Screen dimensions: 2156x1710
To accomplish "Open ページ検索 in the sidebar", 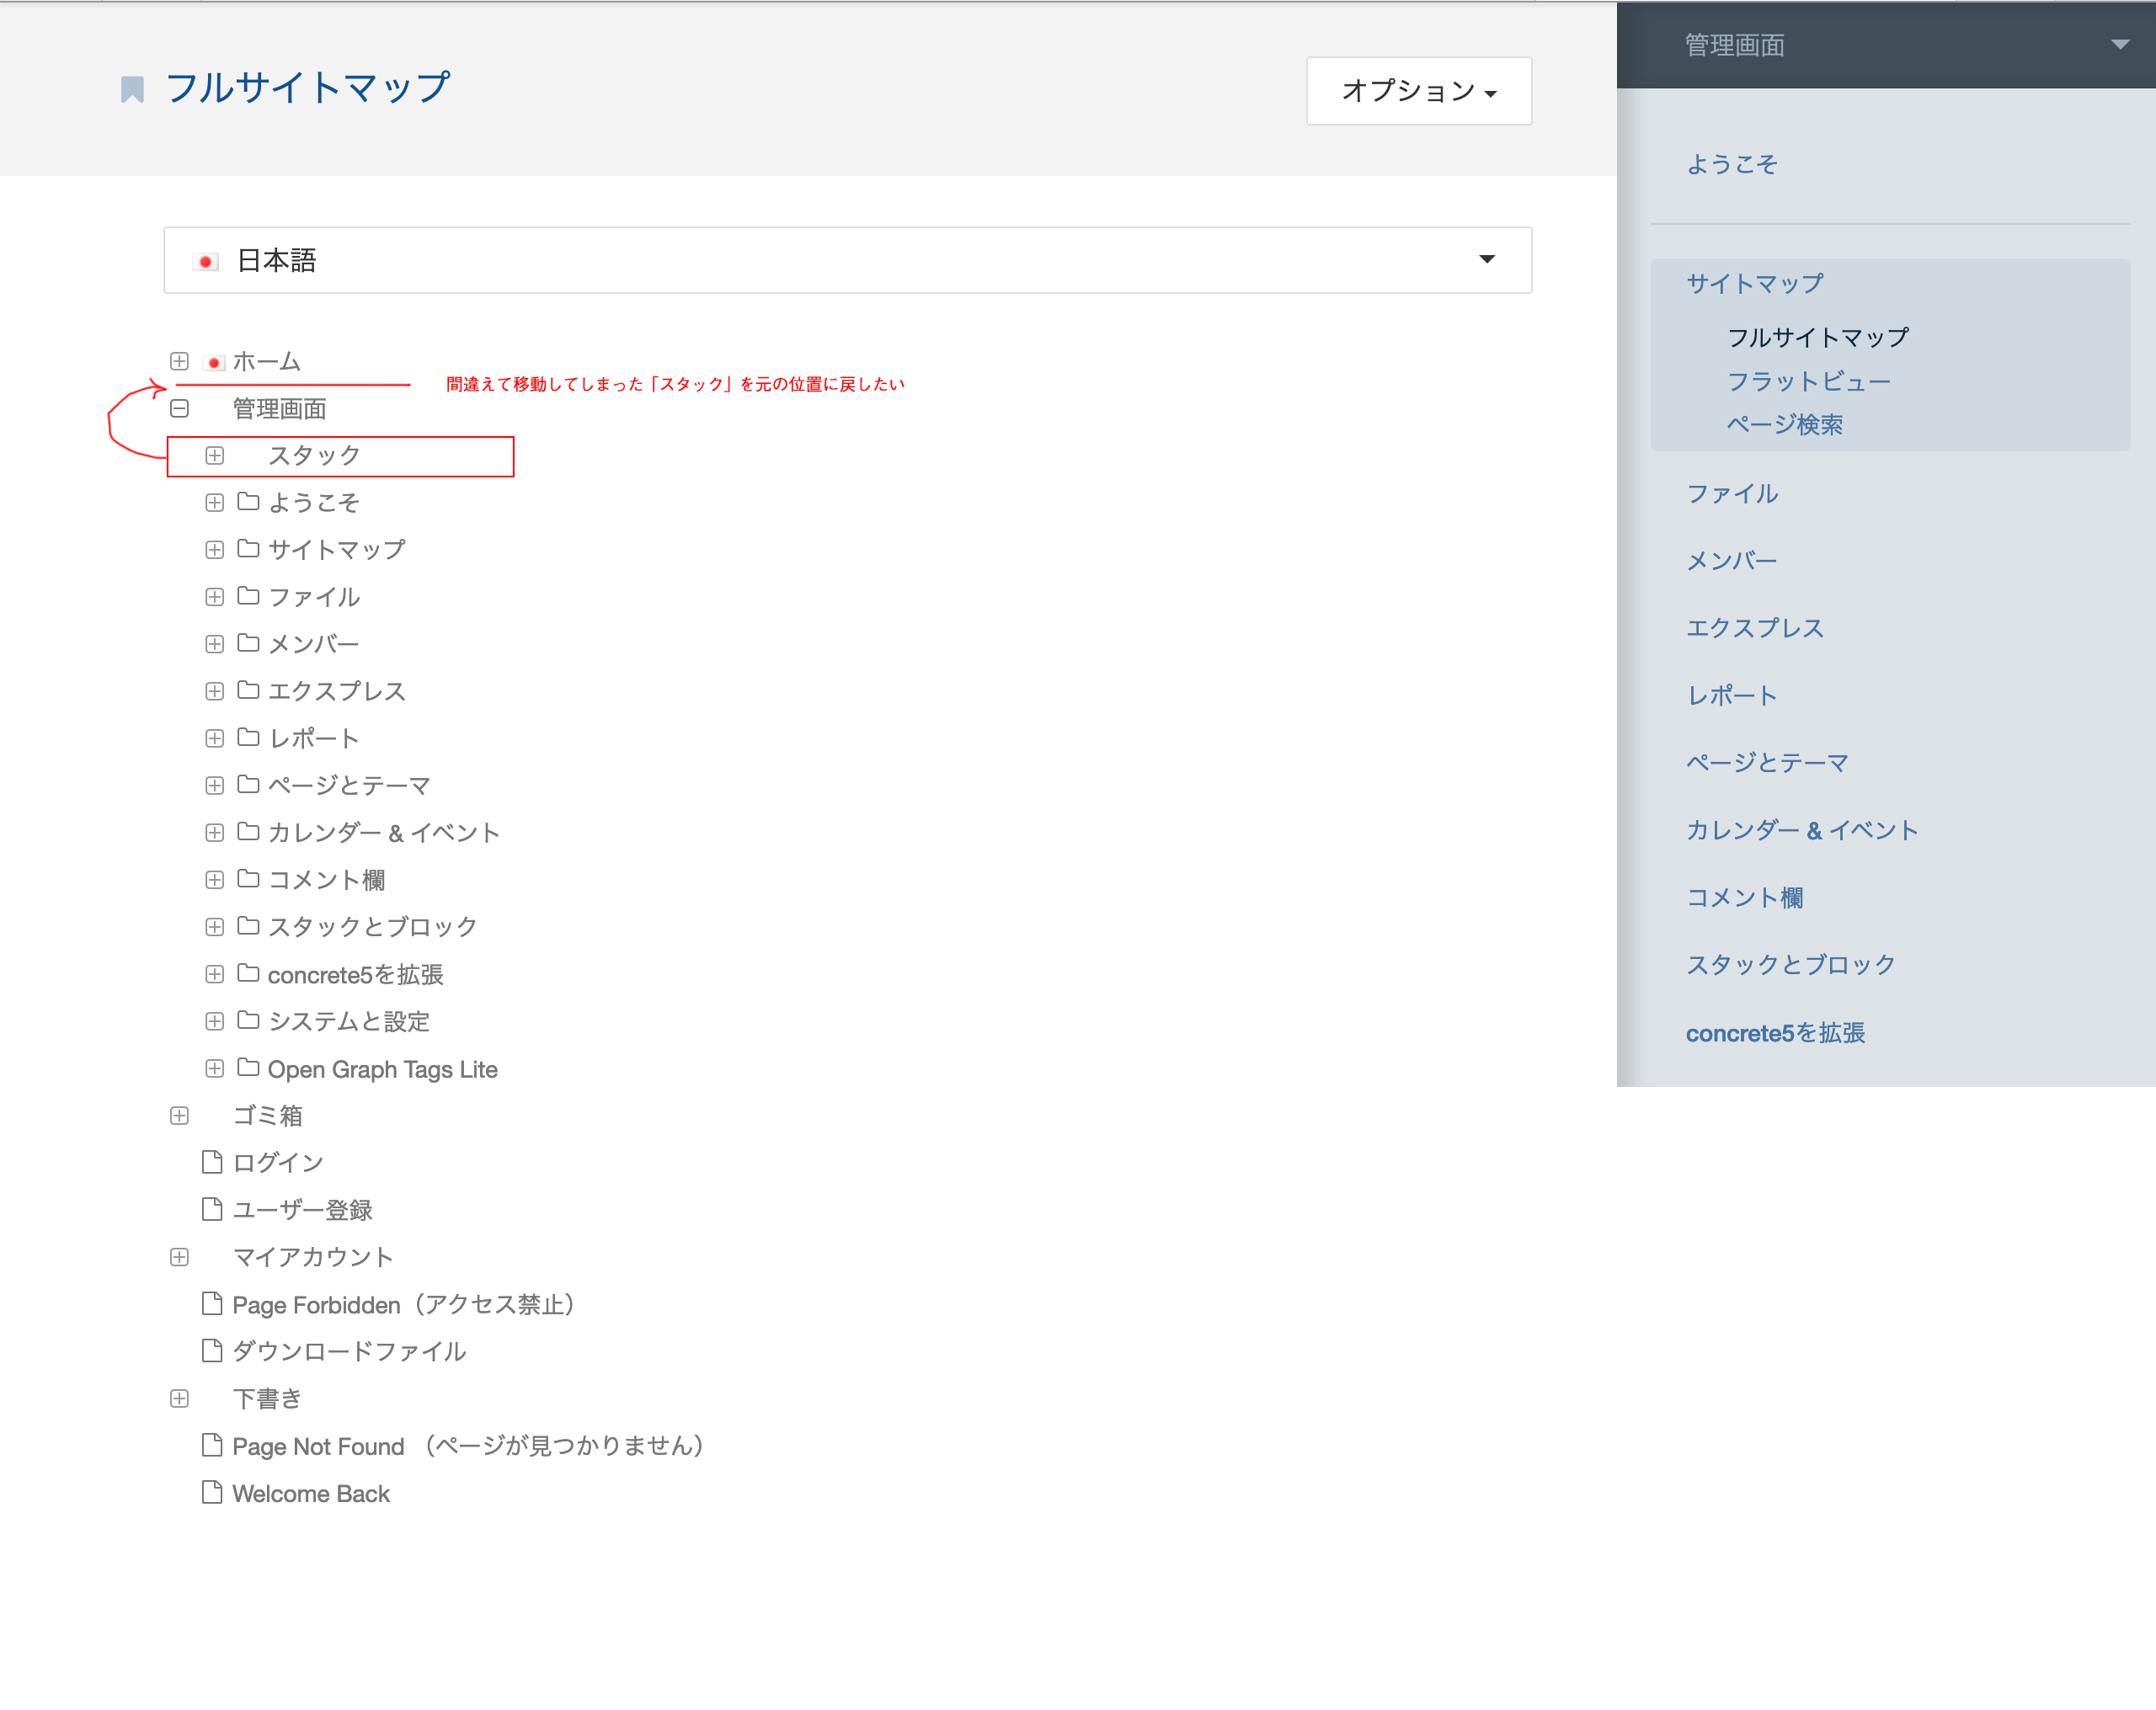I will [x=1785, y=425].
